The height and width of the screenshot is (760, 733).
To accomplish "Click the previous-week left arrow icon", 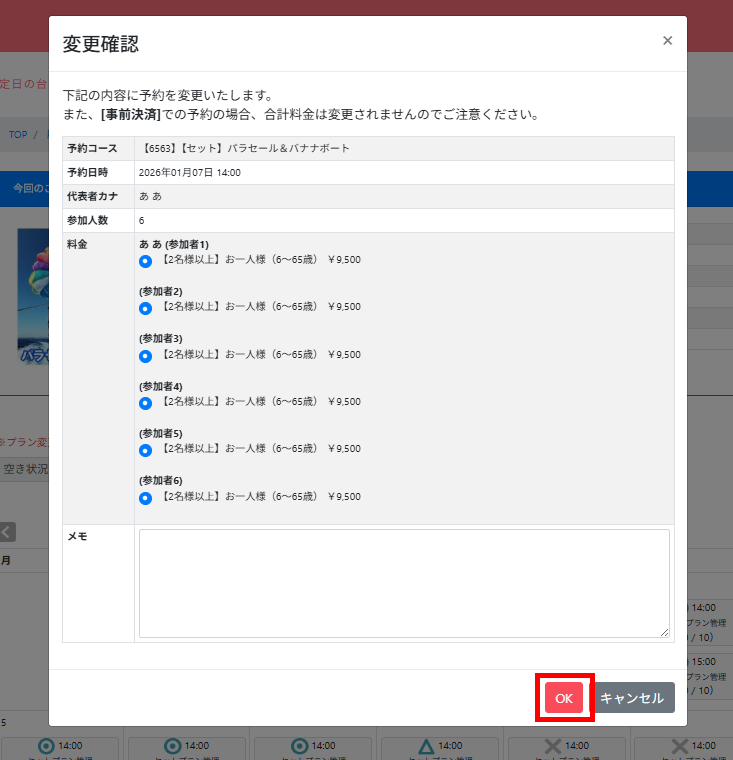I will pyautogui.click(x=8, y=532).
